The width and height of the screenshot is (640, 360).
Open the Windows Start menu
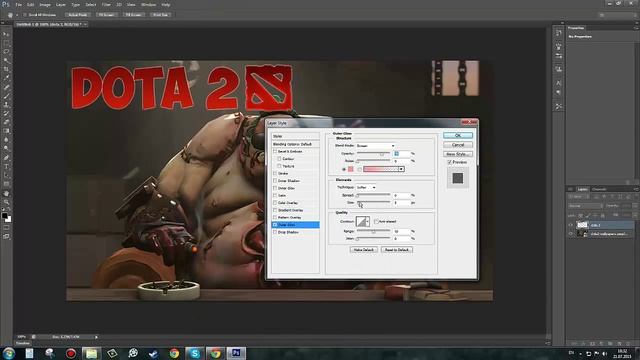(x=9, y=353)
